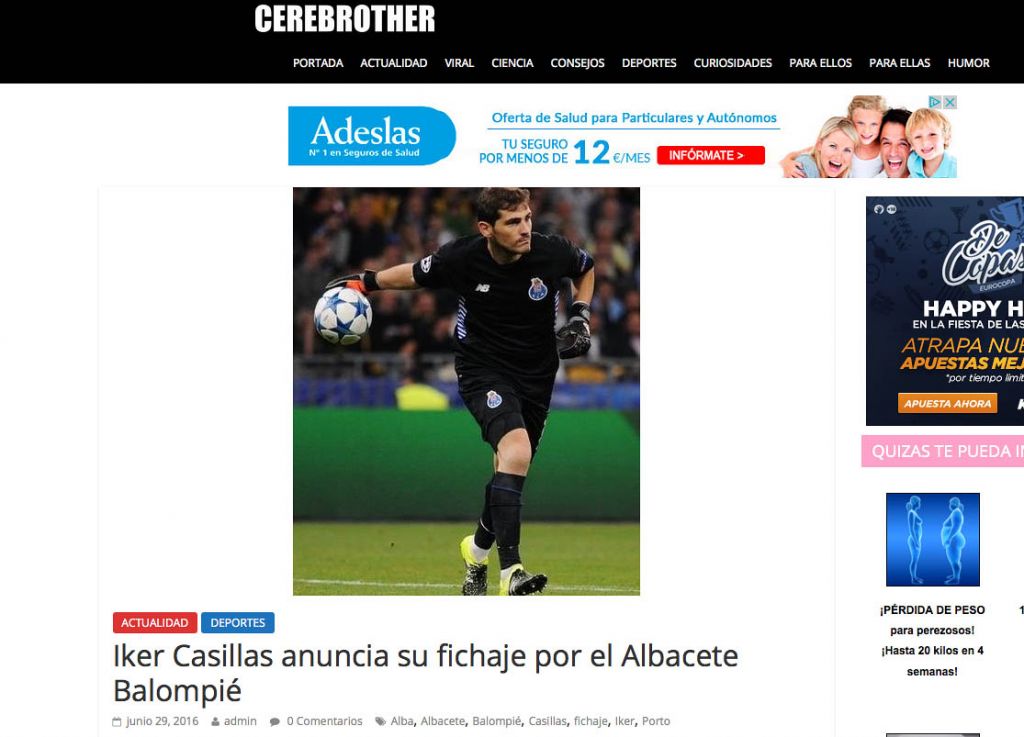
Task: Click the AdChoices triangle icon
Action: pyautogui.click(x=936, y=102)
